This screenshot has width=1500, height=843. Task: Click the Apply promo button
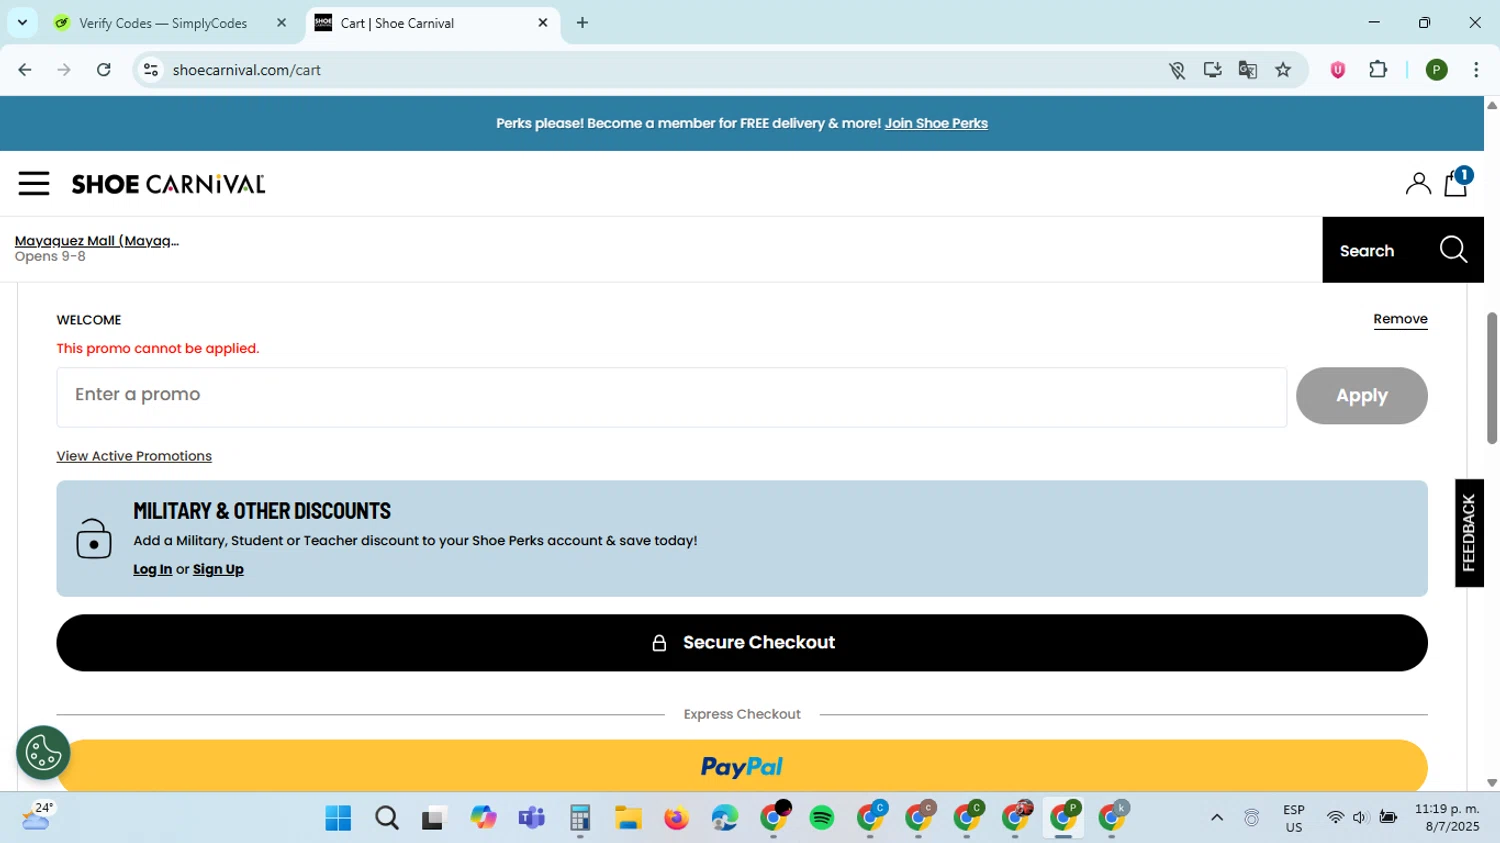pyautogui.click(x=1361, y=396)
